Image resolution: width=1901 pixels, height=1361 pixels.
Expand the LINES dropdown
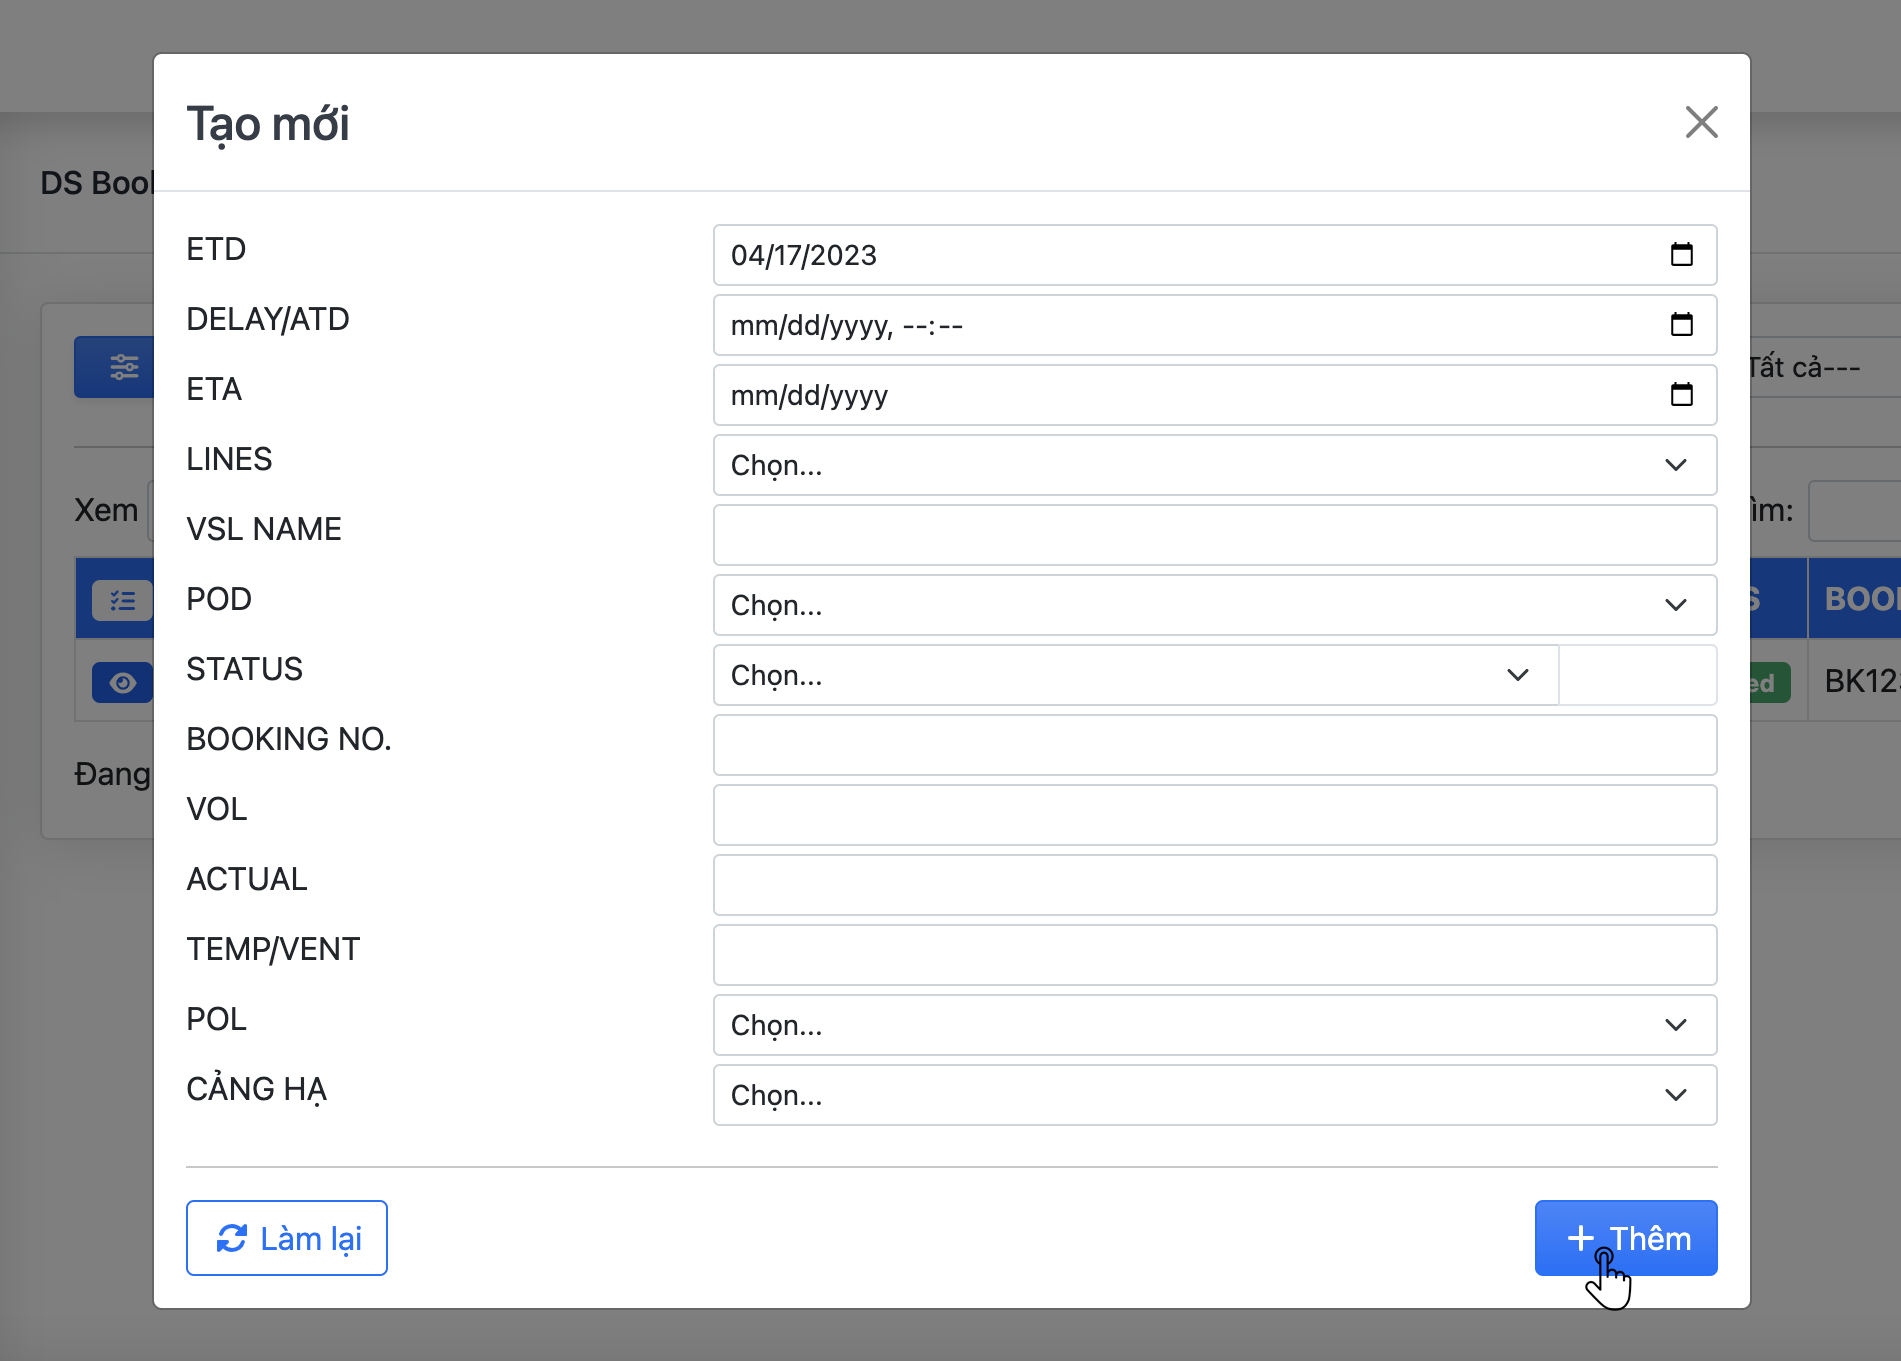tap(1214, 465)
